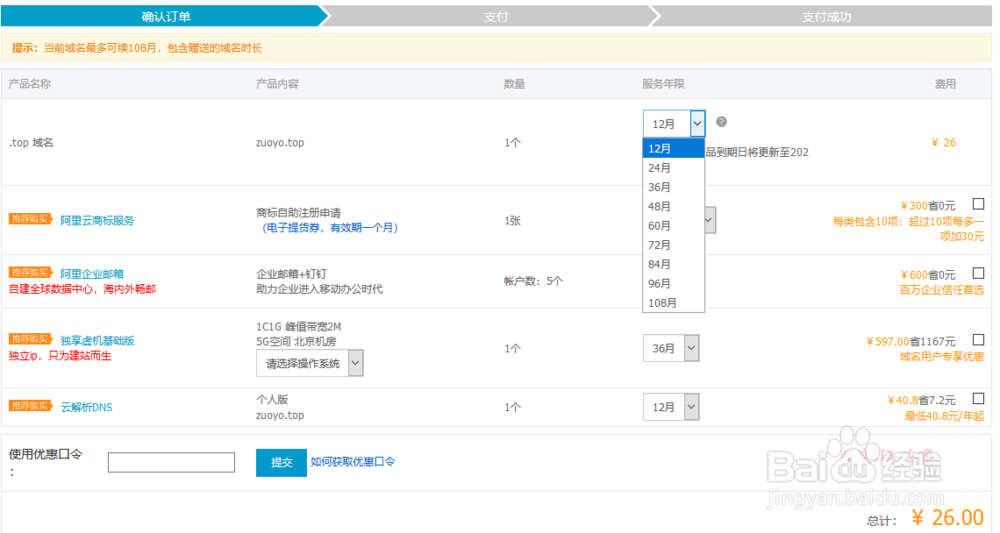The height and width of the screenshot is (533, 1000).
Task: Select 12月 in the dropdown list
Action: pos(673,149)
